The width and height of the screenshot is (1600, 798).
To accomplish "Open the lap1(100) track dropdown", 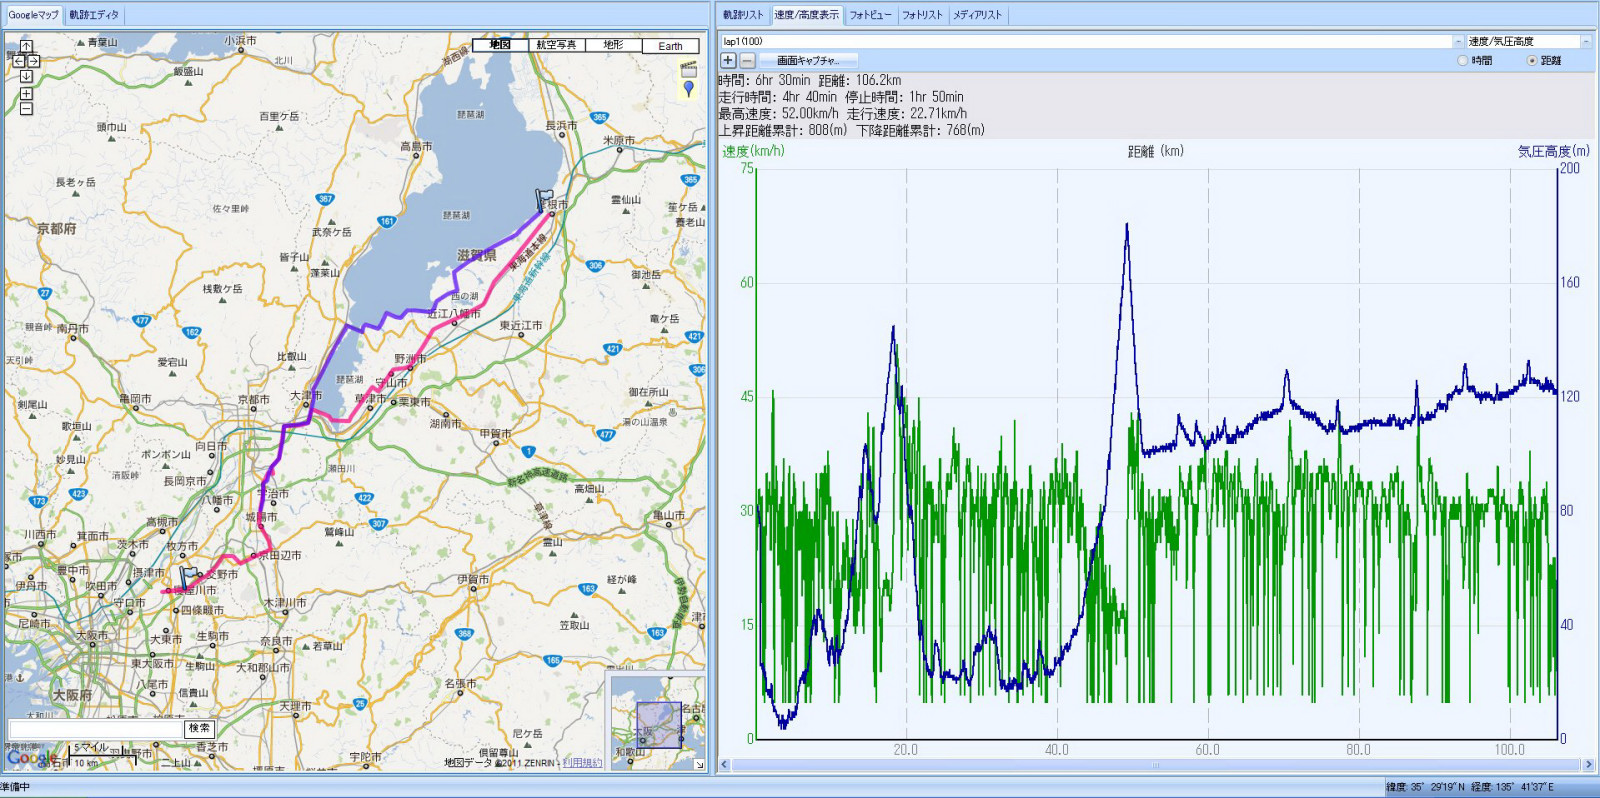I will click(1457, 41).
